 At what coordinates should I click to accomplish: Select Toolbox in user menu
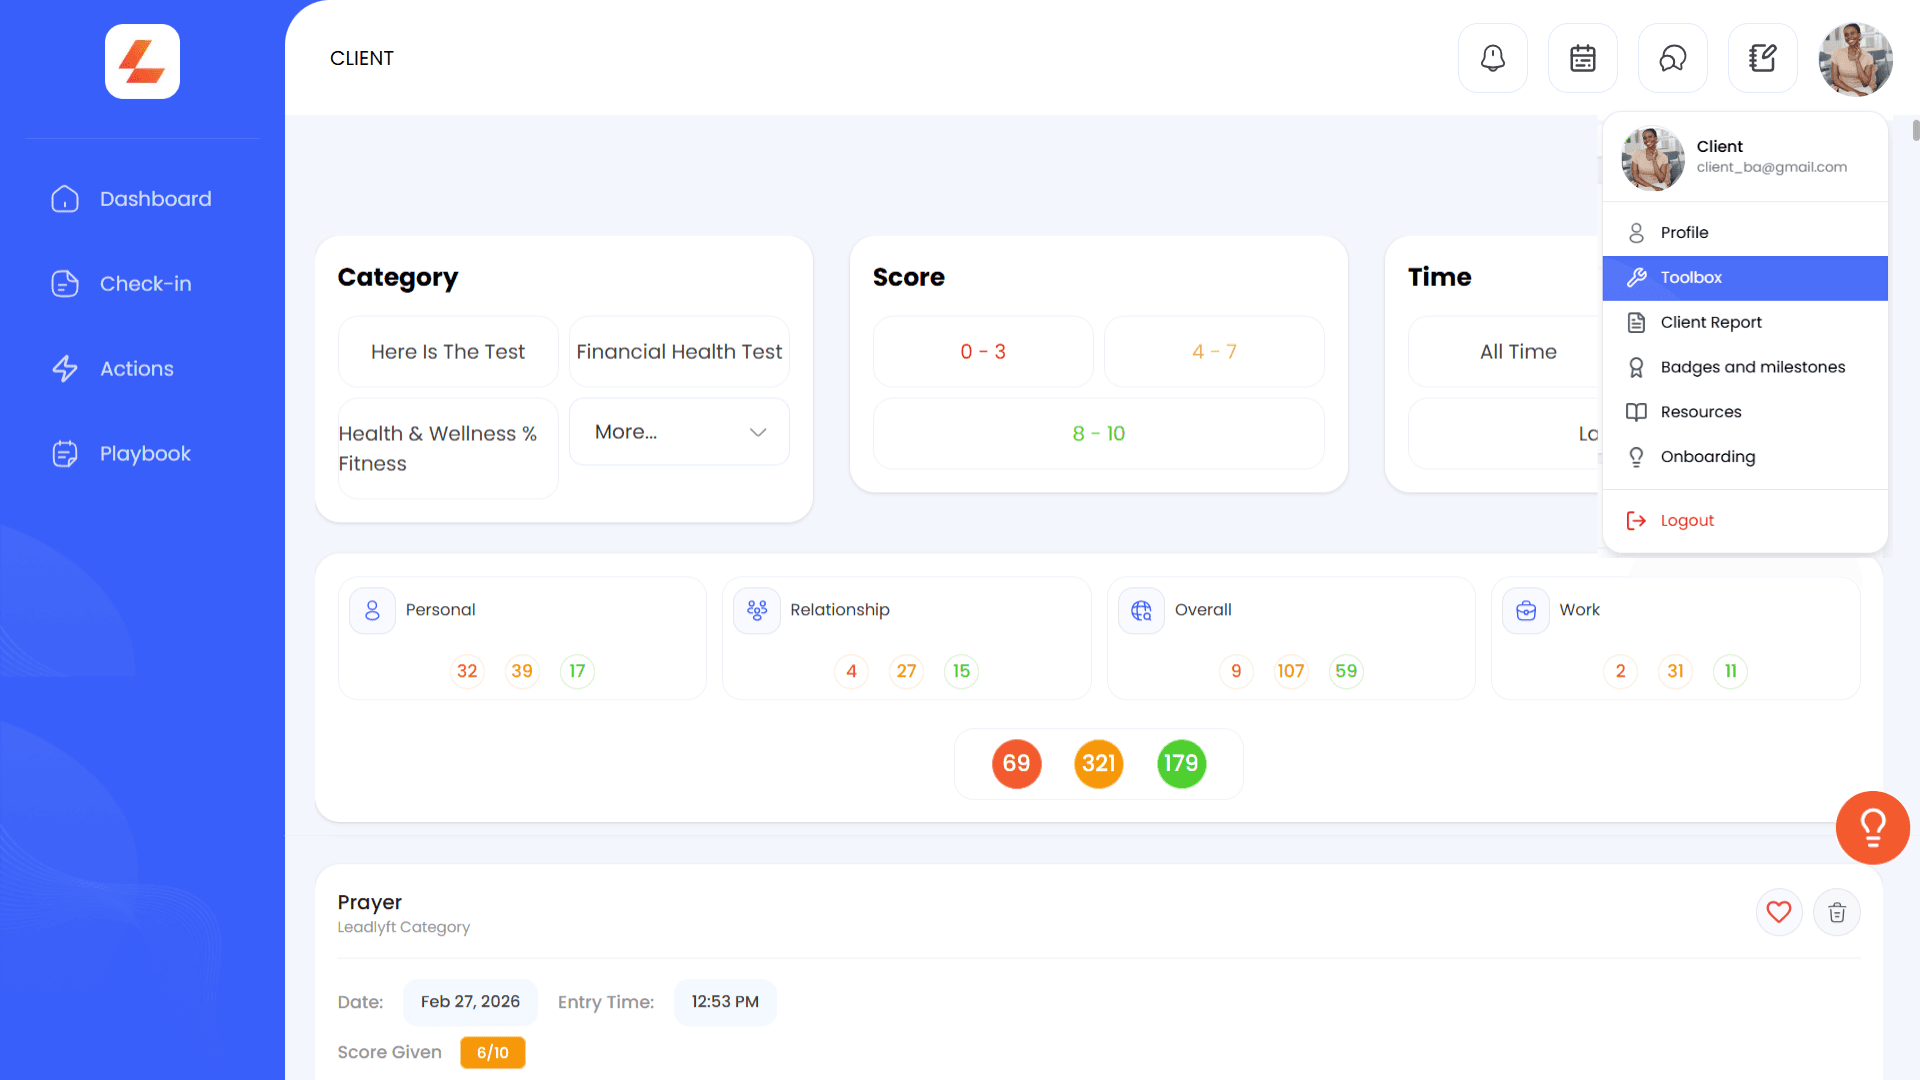[1745, 278]
